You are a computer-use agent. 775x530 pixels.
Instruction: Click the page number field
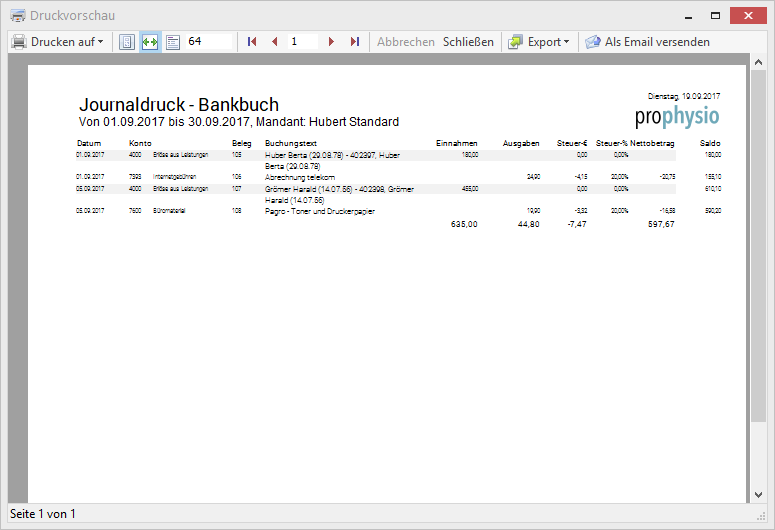[x=302, y=42]
